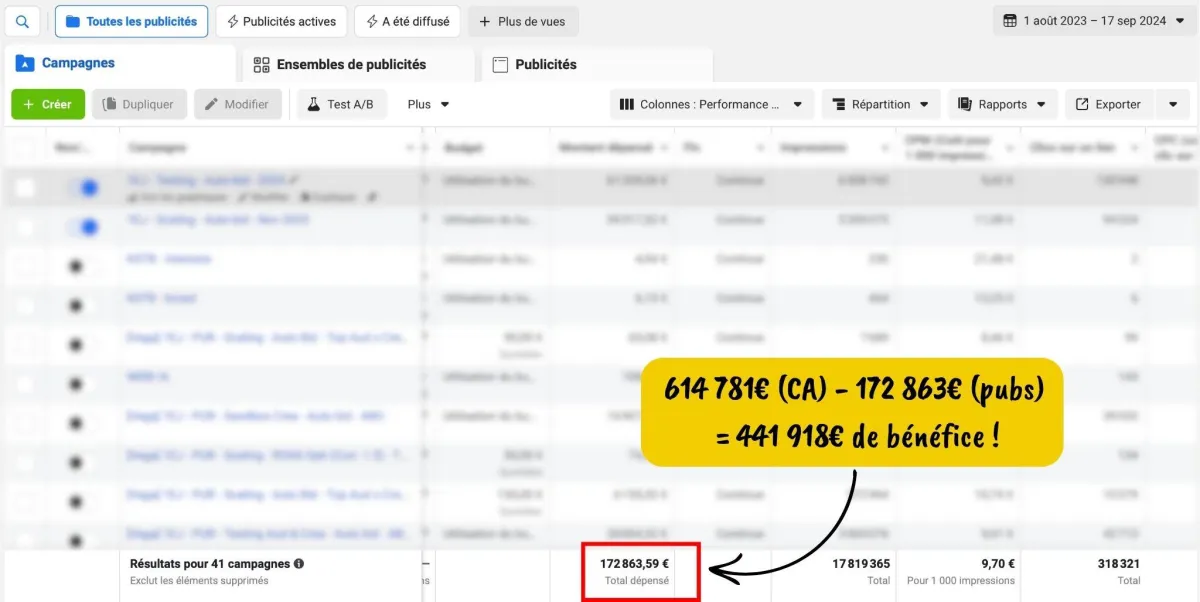This screenshot has height=602, width=1200.
Task: Open the Répartition dropdown
Action: pyautogui.click(x=881, y=104)
